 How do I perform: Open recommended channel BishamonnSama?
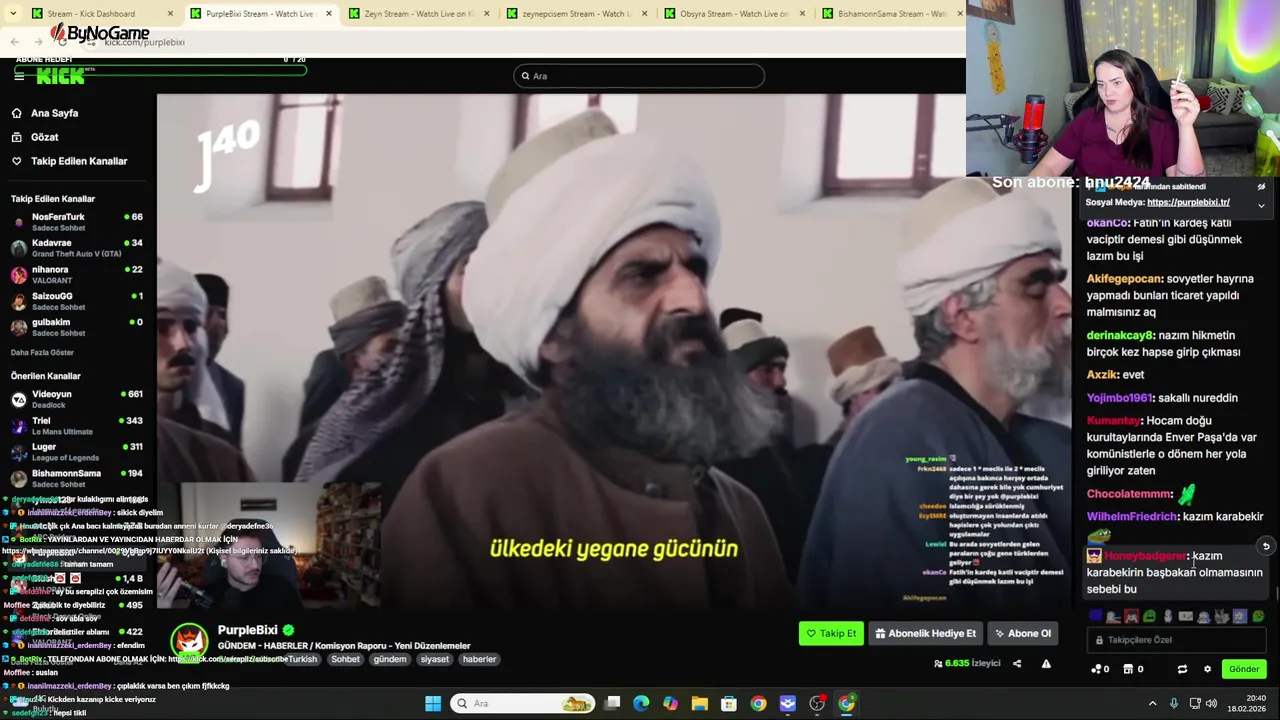click(x=77, y=478)
